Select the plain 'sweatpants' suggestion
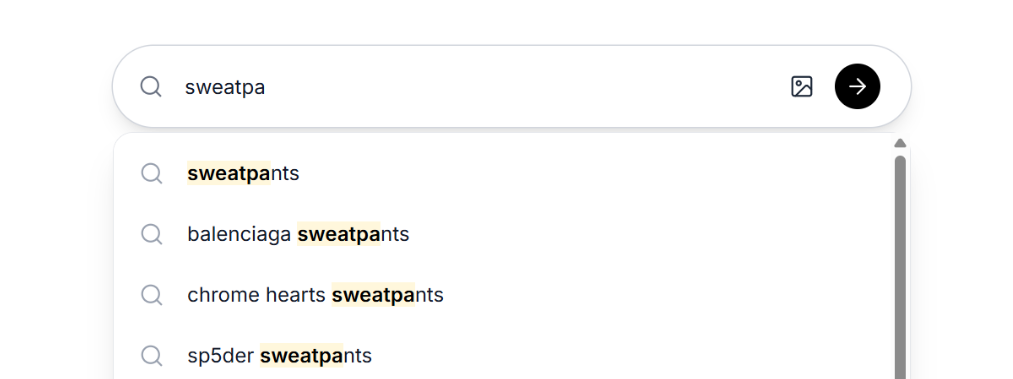1013x379 pixels. tap(503, 173)
